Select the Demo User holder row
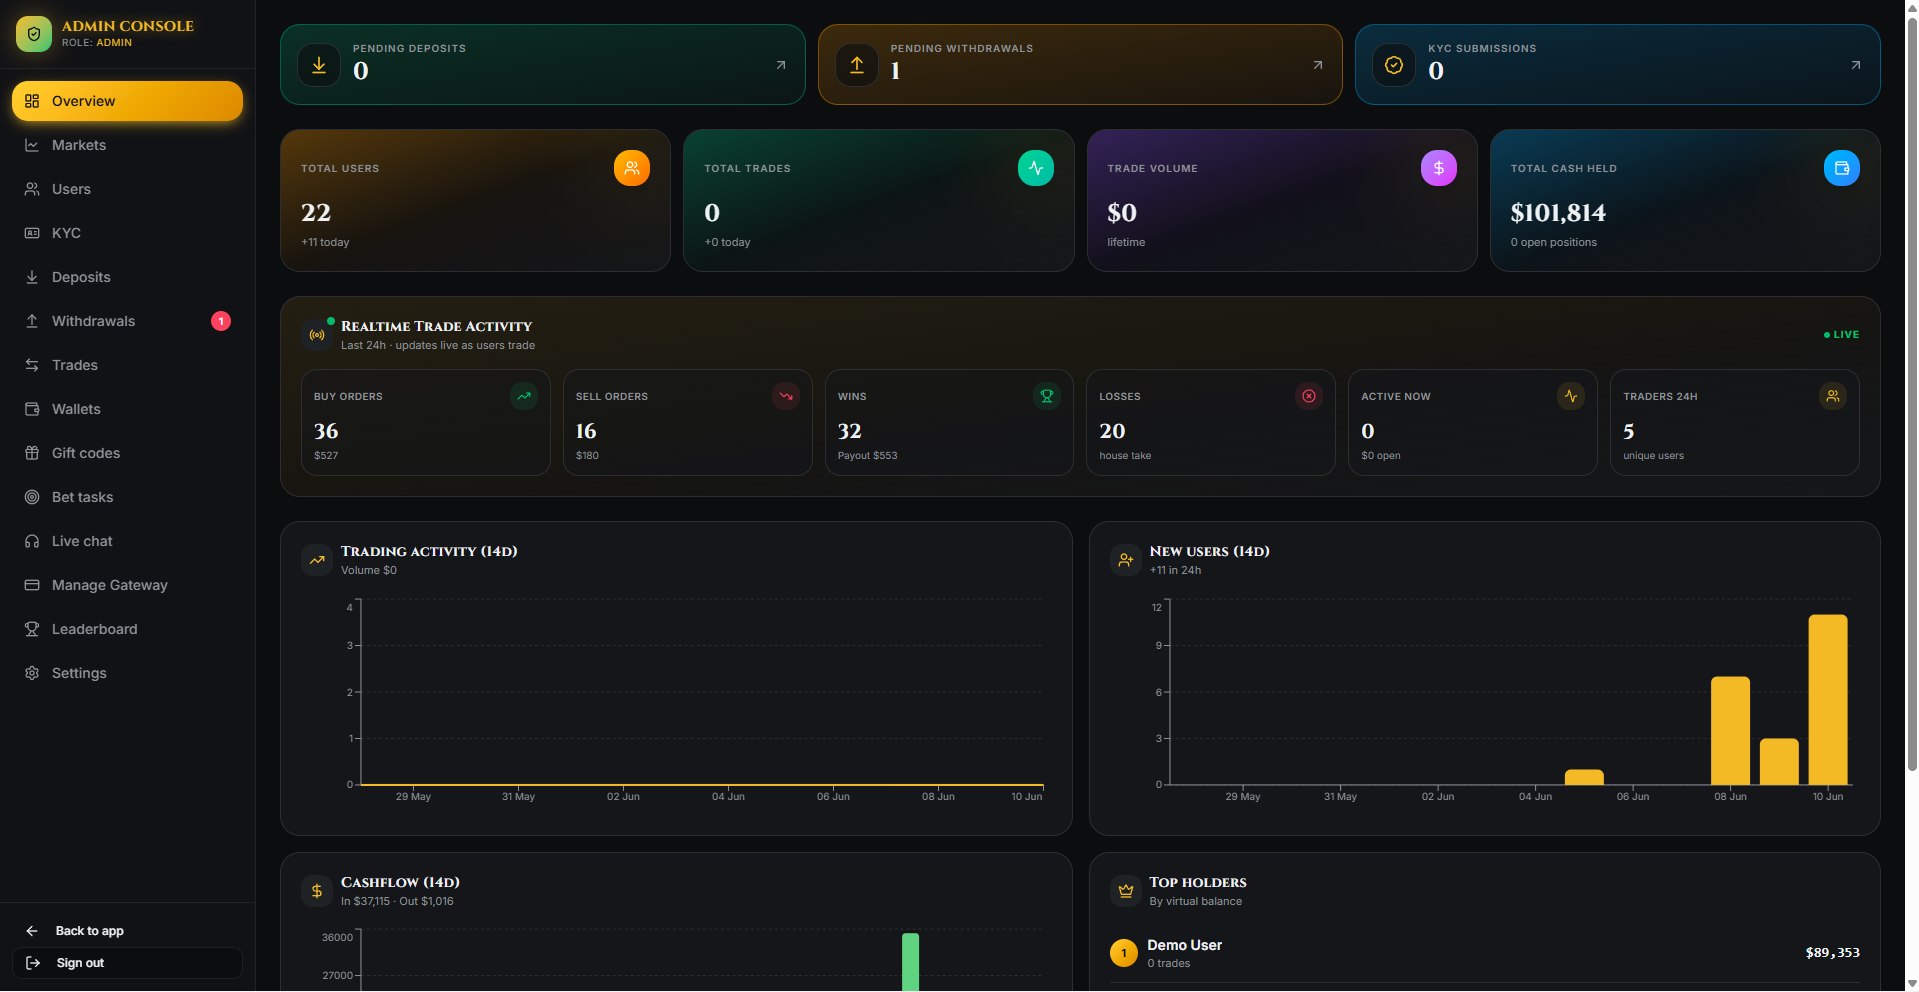This screenshot has width=1919, height=992. click(1484, 954)
